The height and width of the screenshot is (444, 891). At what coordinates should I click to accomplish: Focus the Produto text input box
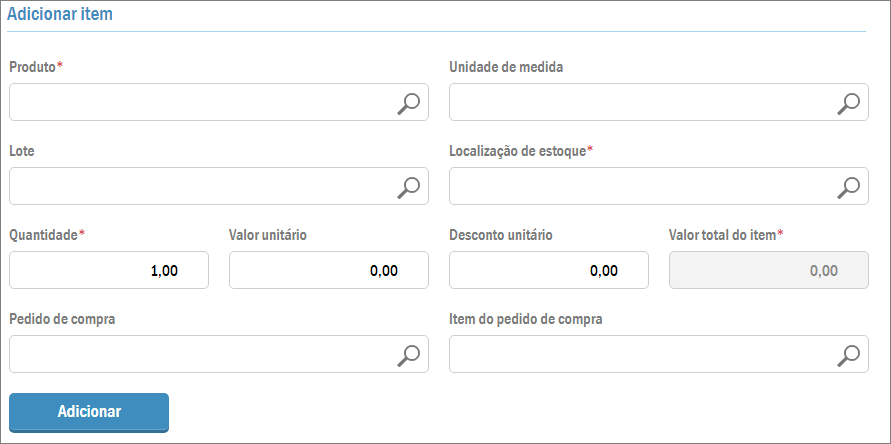(x=200, y=103)
